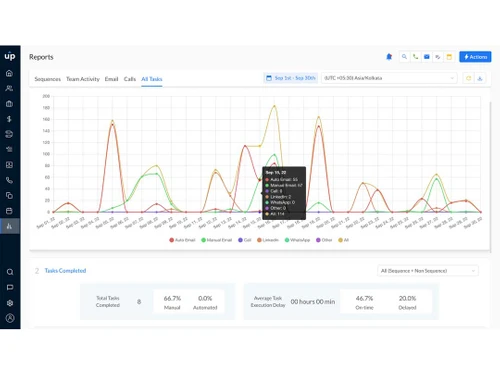Toggle the Manual Email series in legend

coord(217,240)
